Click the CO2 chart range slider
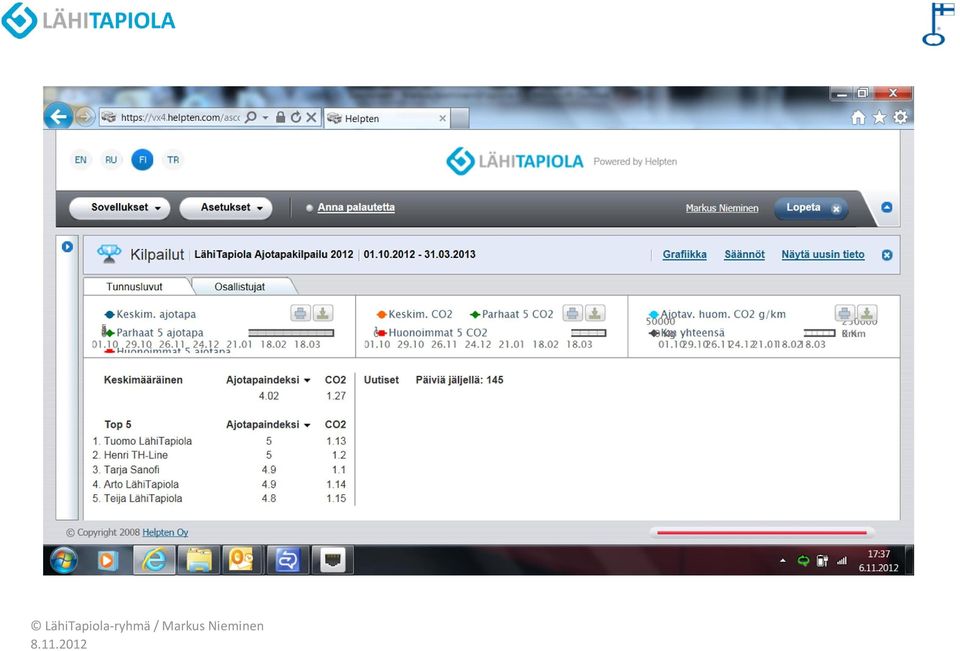 588,333
